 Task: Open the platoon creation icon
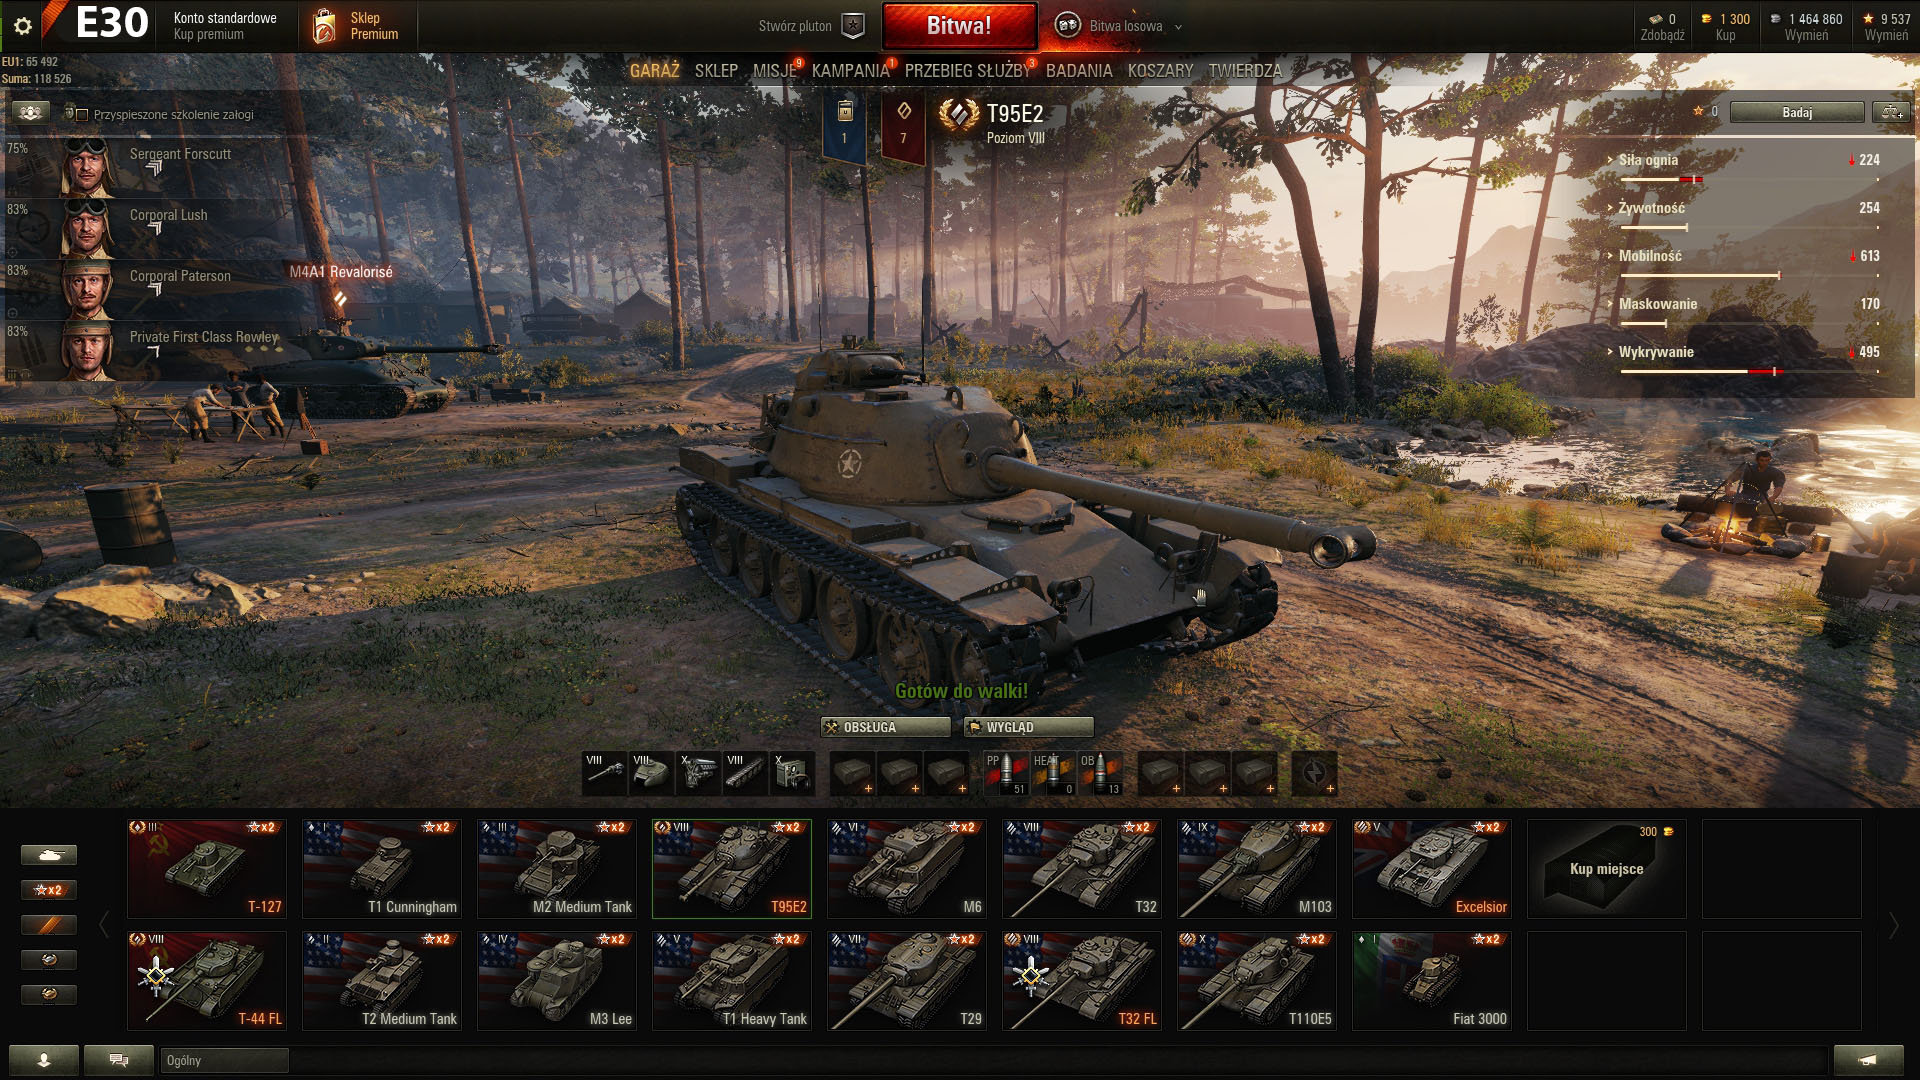853,26
